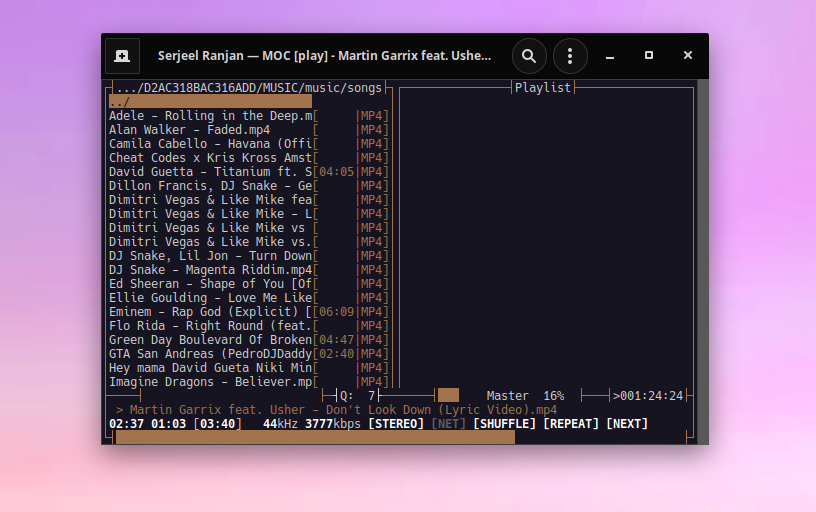Click the Q: 7 queue counter

pos(358,395)
